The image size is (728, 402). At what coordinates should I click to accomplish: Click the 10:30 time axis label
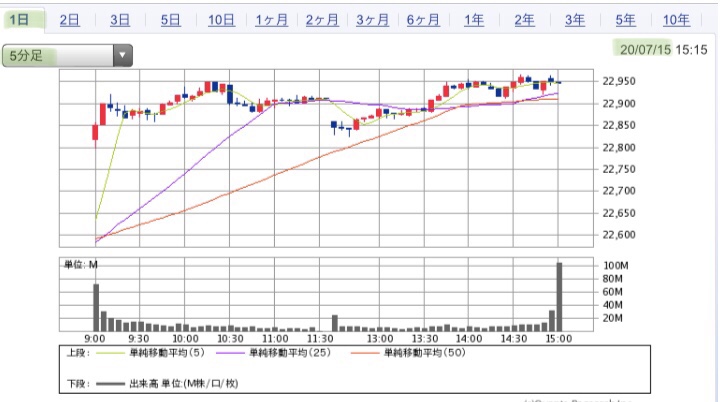tap(230, 339)
